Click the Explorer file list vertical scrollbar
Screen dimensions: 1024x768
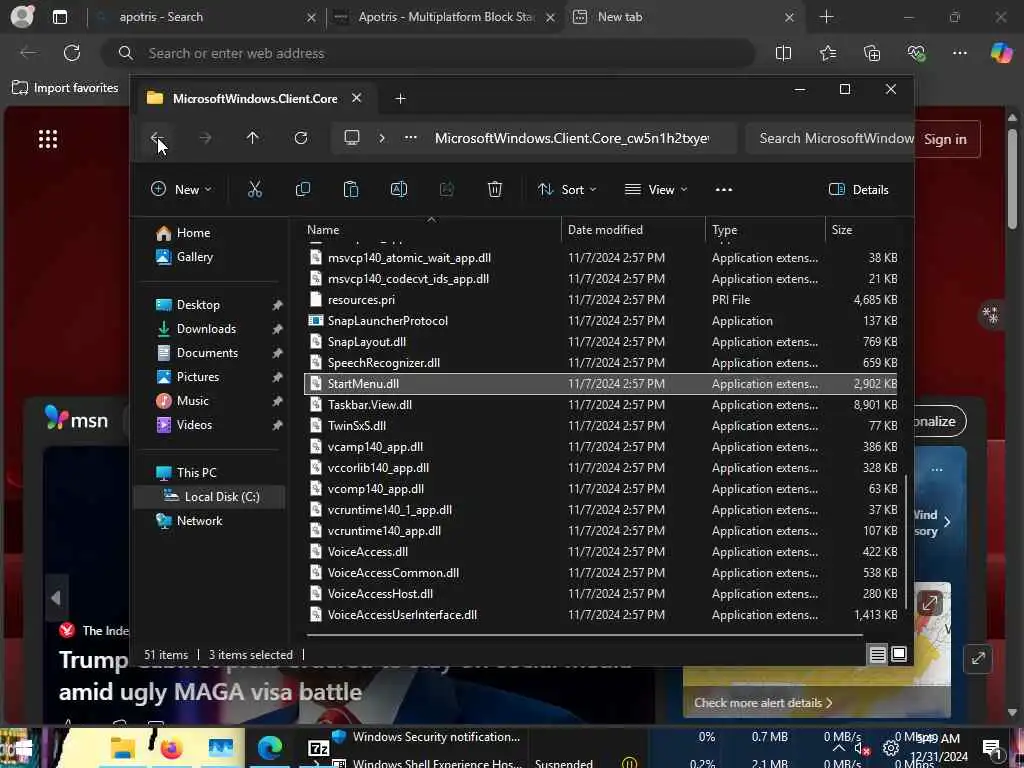point(906,542)
